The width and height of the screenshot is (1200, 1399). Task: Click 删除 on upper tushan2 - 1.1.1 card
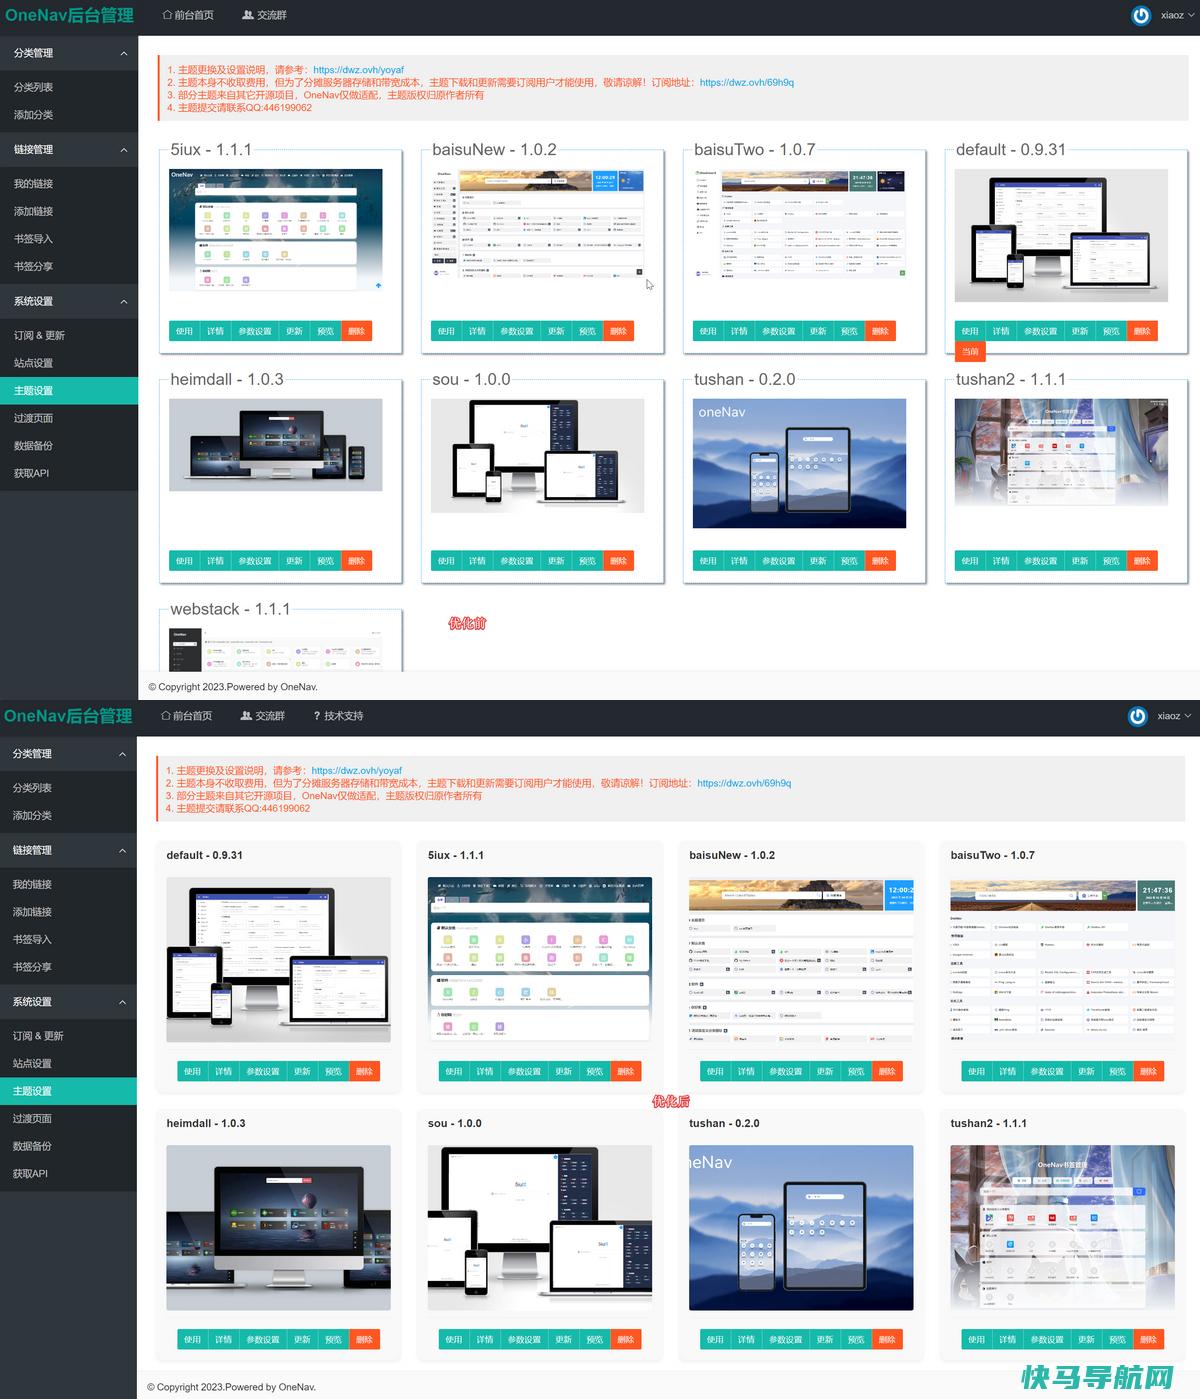click(x=1142, y=561)
